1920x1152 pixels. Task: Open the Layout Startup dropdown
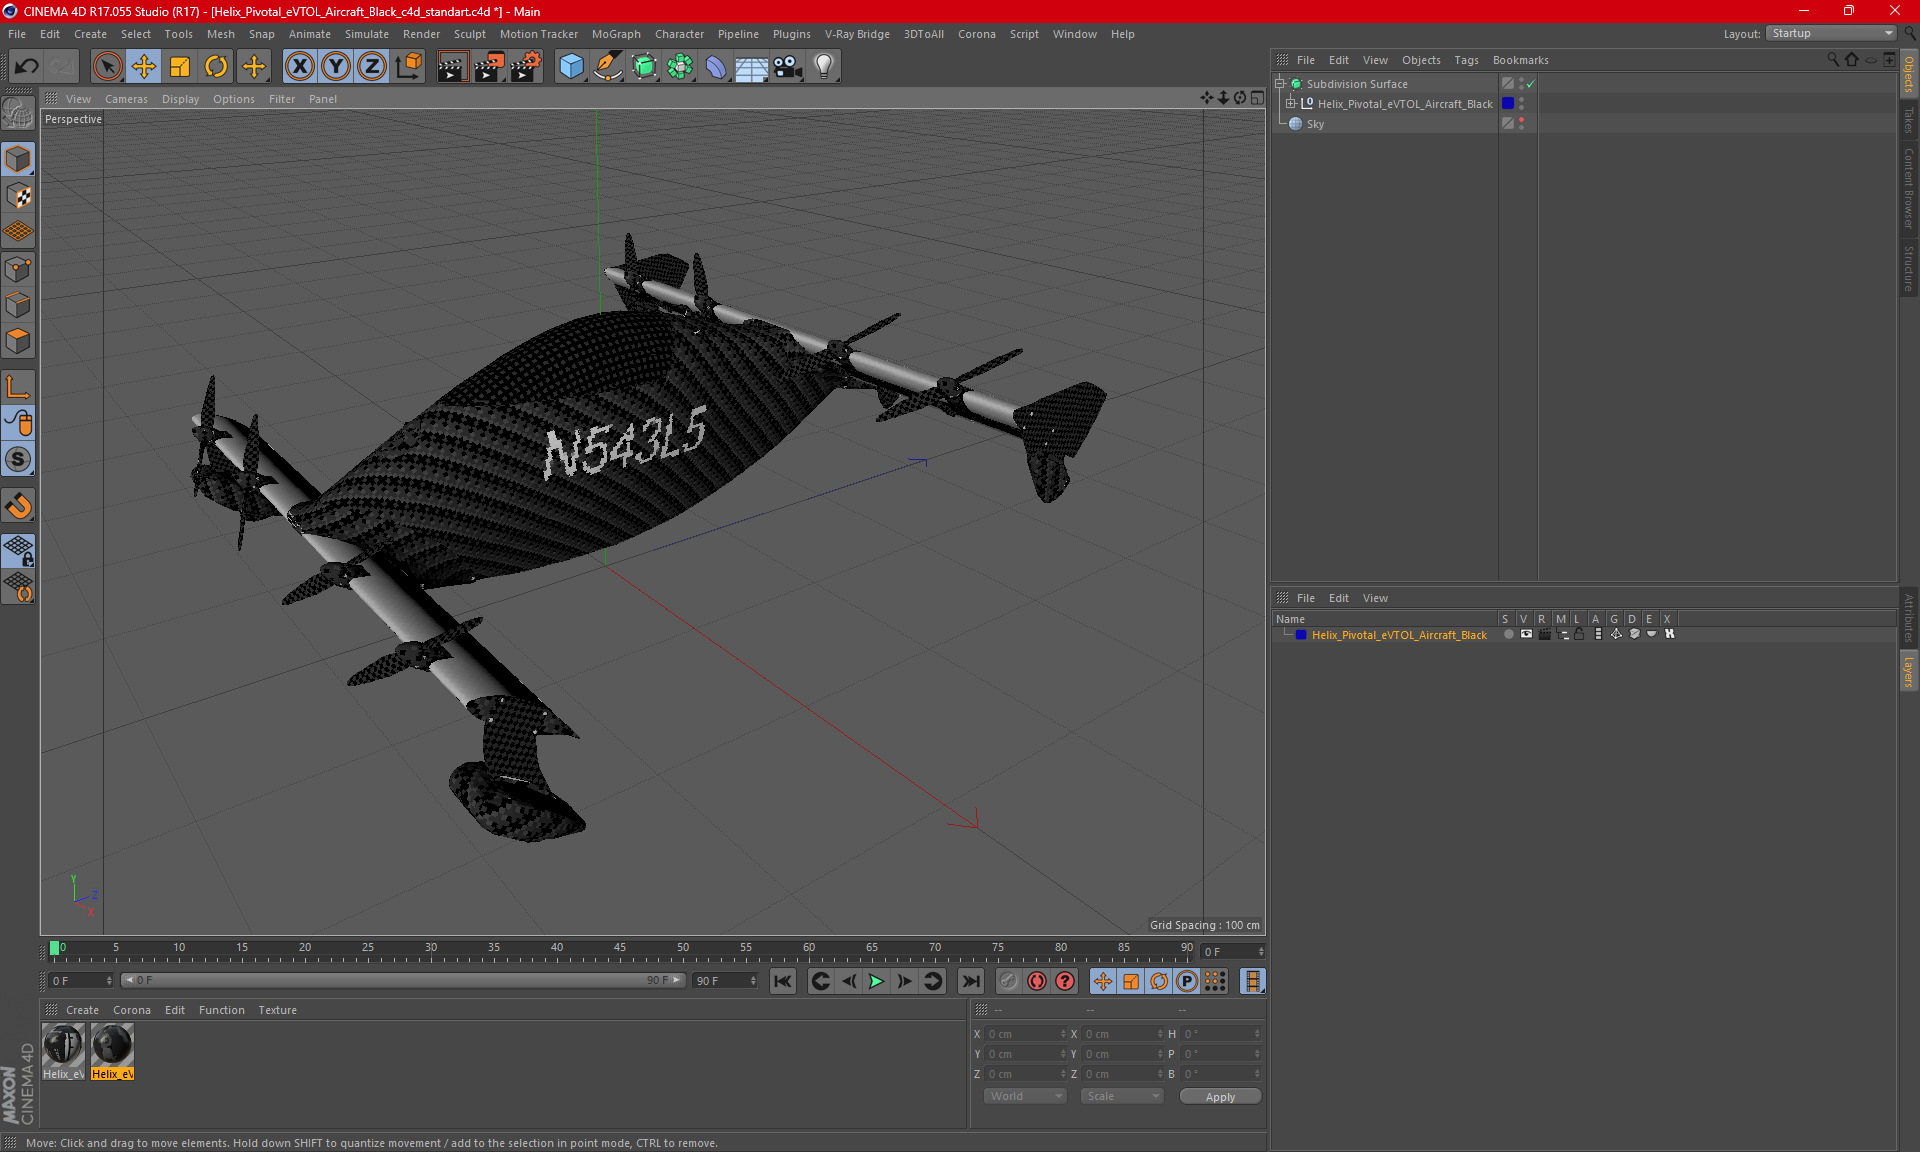click(1832, 33)
